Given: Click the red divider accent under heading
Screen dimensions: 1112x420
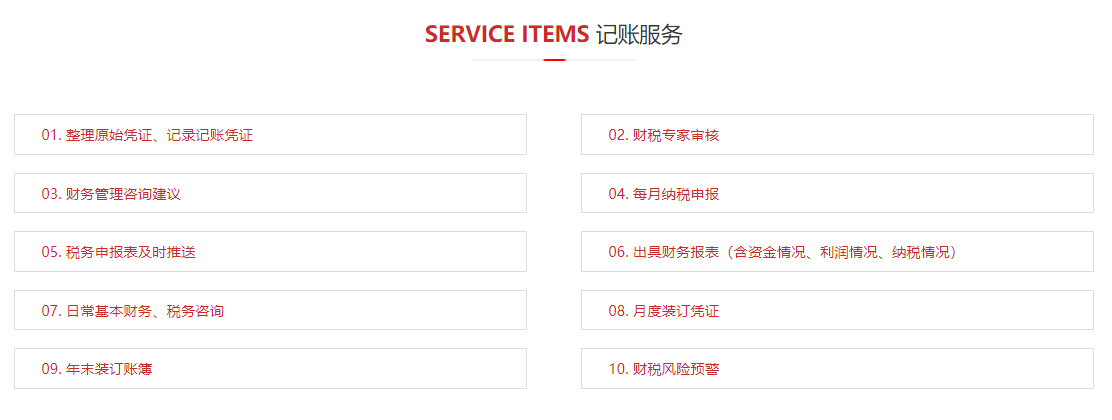Looking at the screenshot, I should 554,60.
